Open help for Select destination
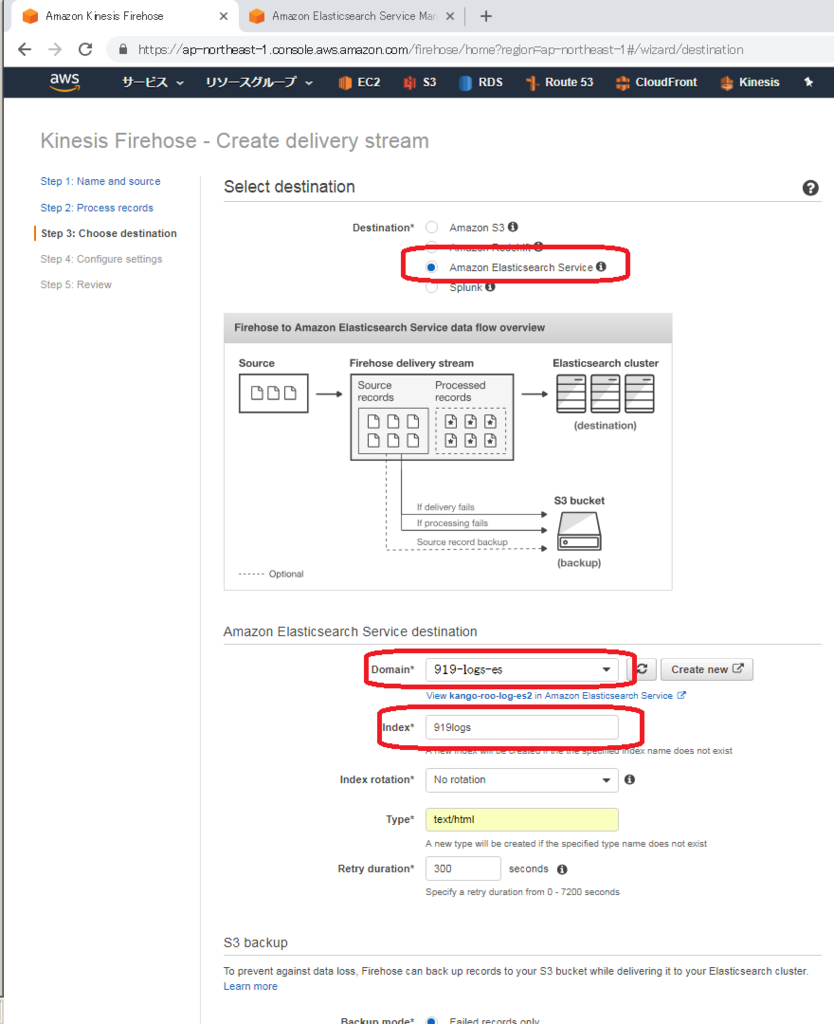The image size is (834, 1024). pyautogui.click(x=810, y=188)
